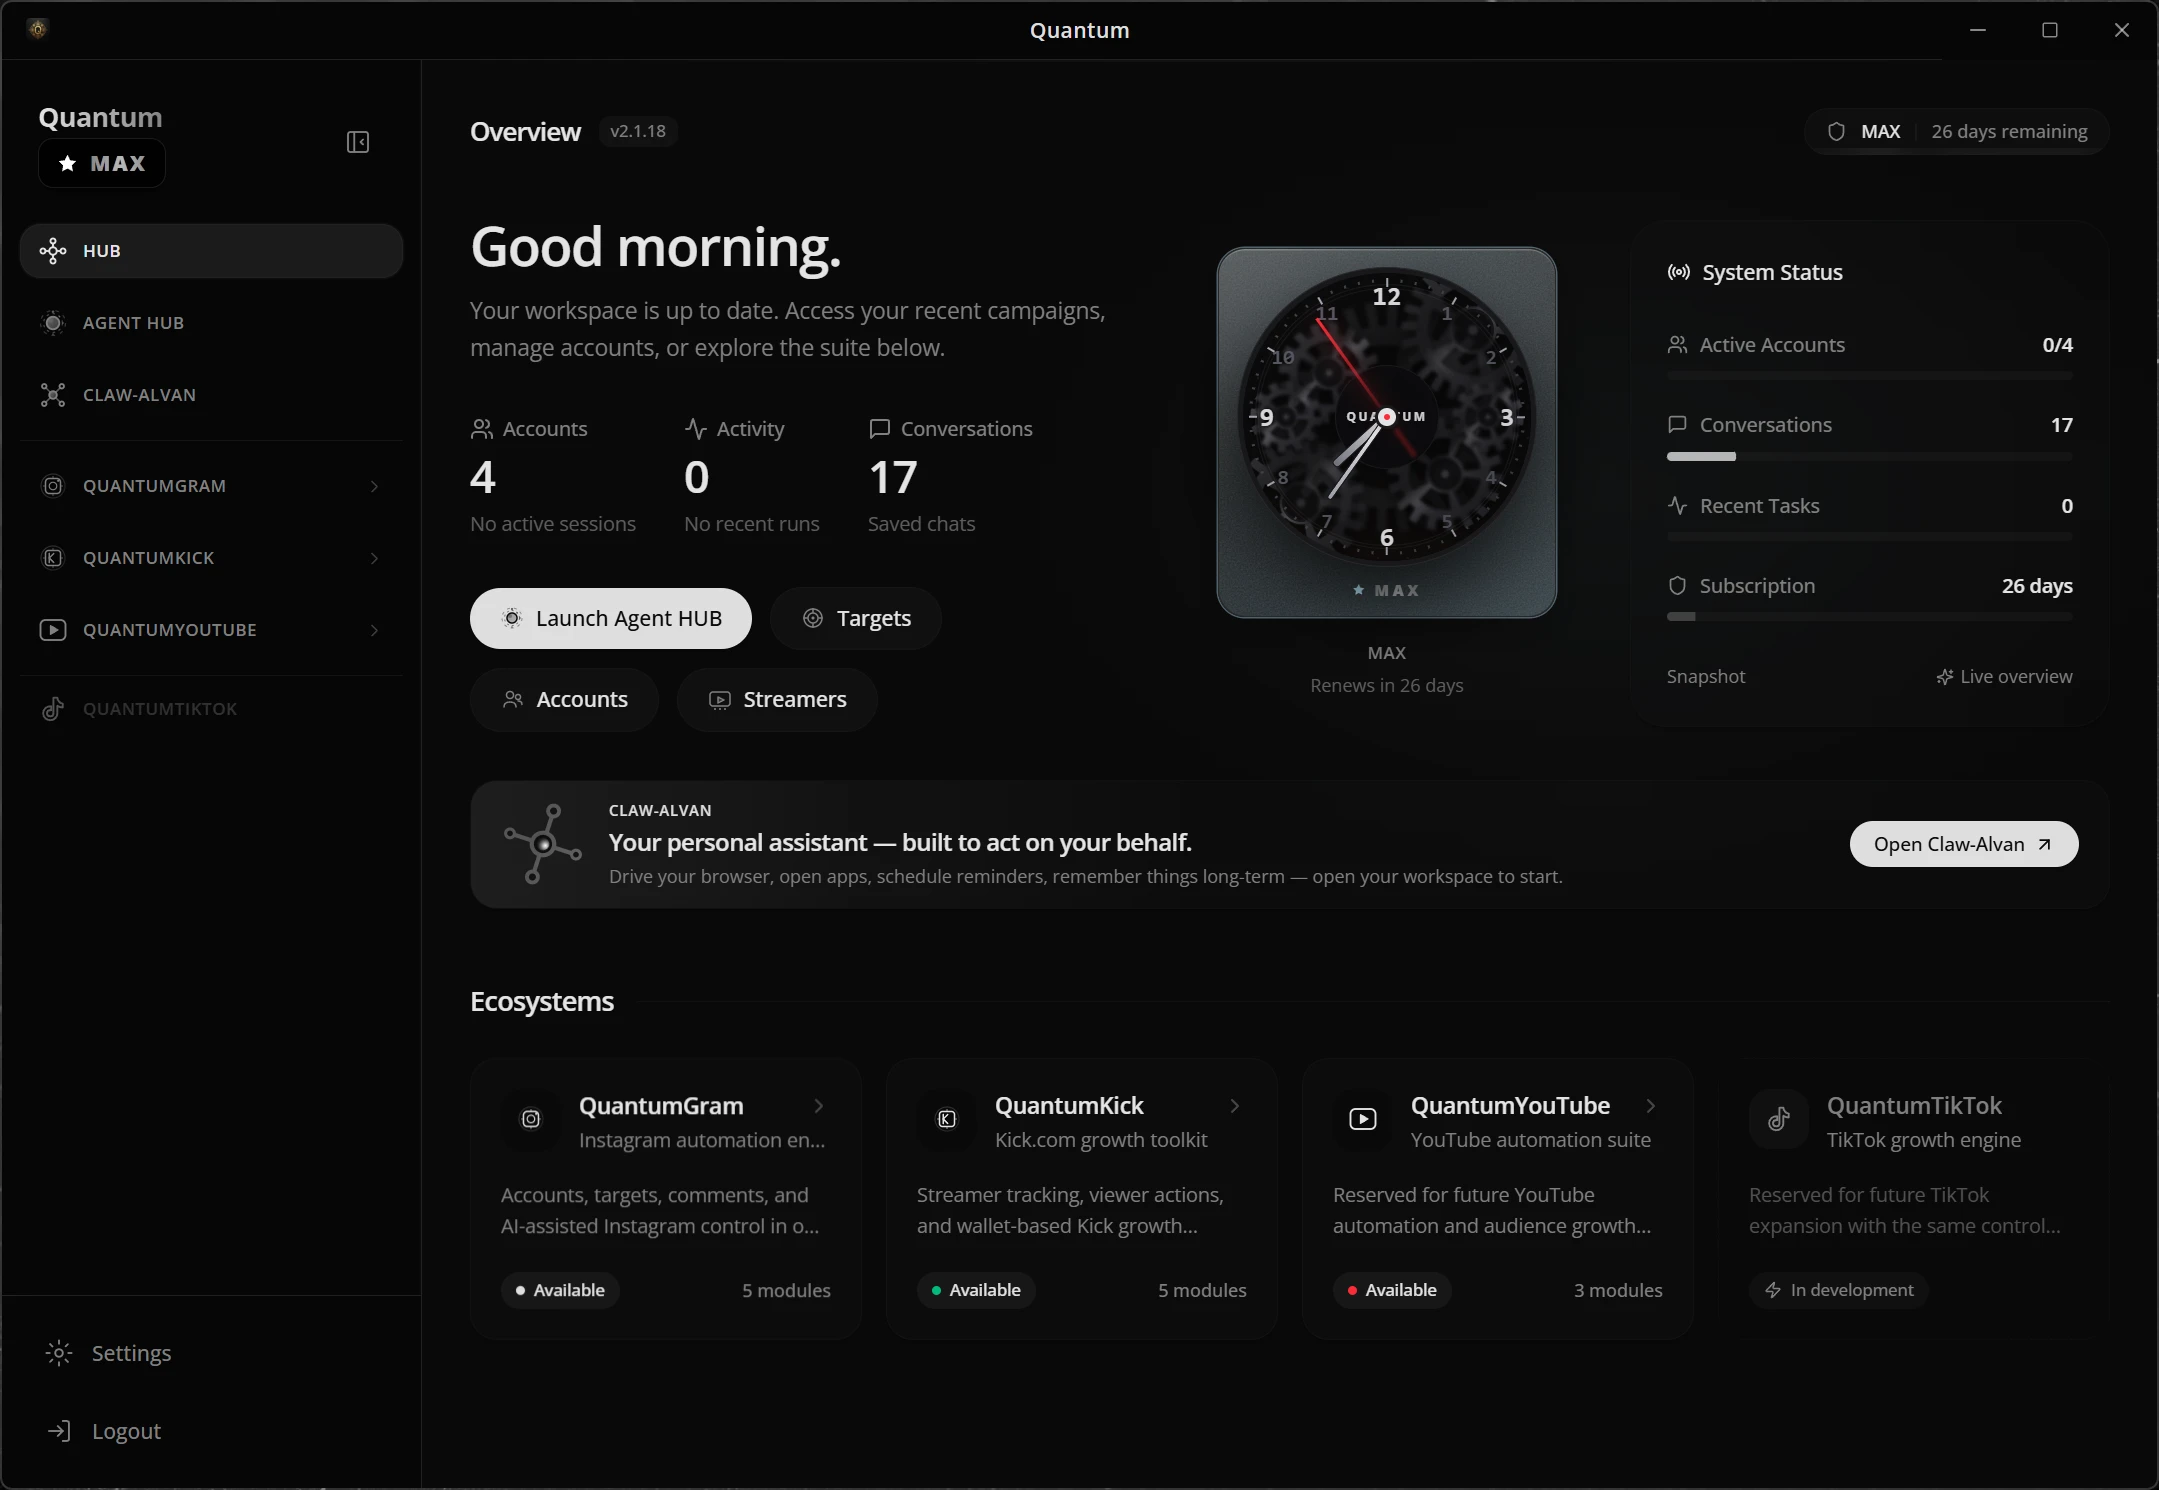Click the QuantumGram card Instagram icon

tap(531, 1119)
